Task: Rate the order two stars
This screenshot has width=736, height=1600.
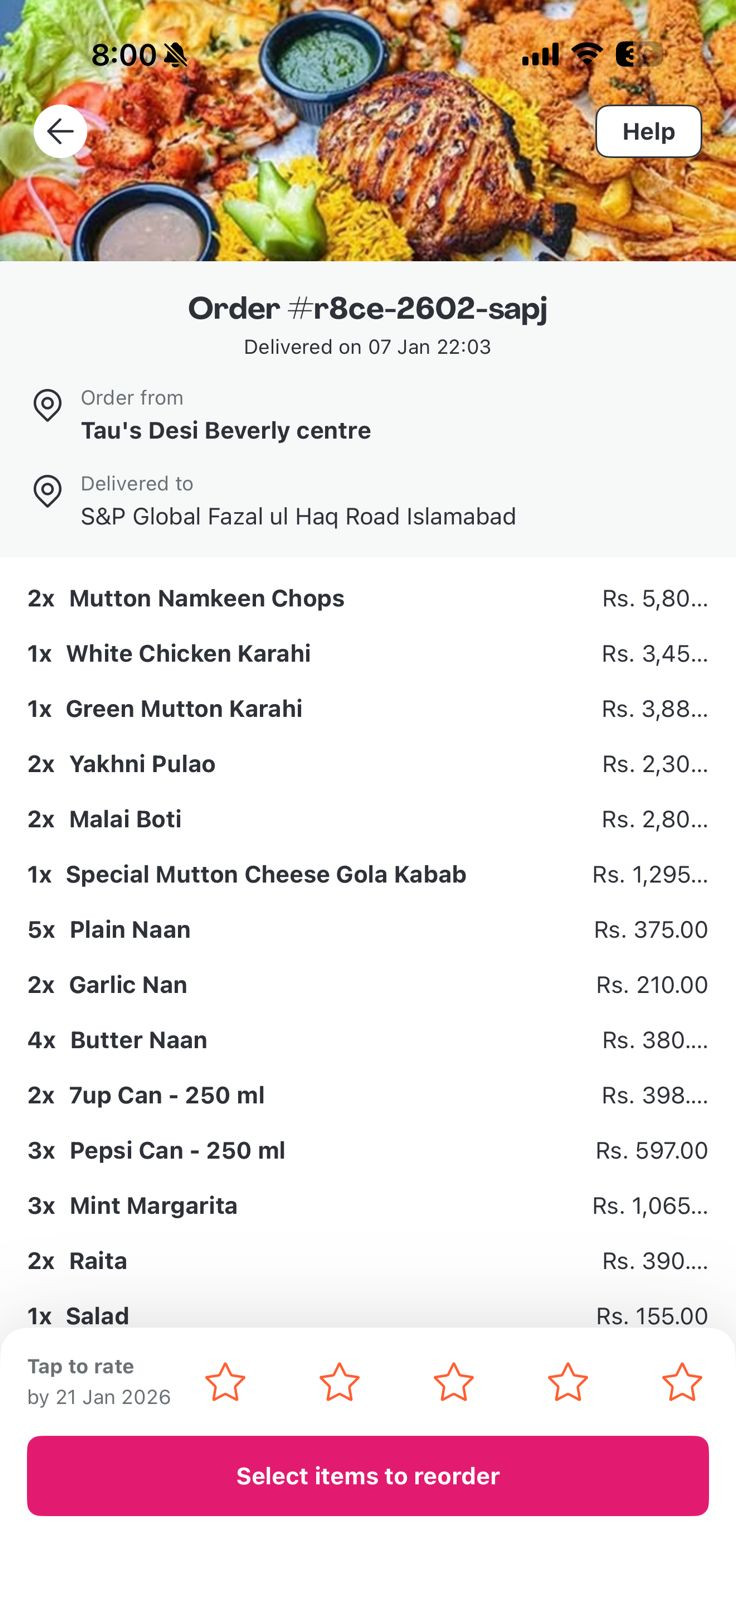Action: [339, 1382]
